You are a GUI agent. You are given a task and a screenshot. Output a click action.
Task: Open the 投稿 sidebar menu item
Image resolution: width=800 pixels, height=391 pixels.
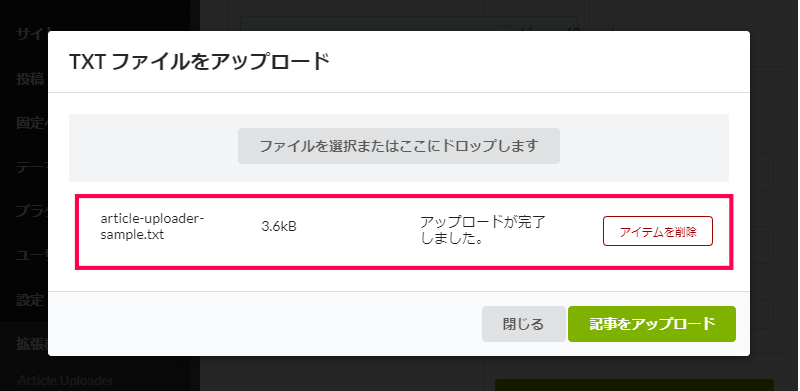31,80
